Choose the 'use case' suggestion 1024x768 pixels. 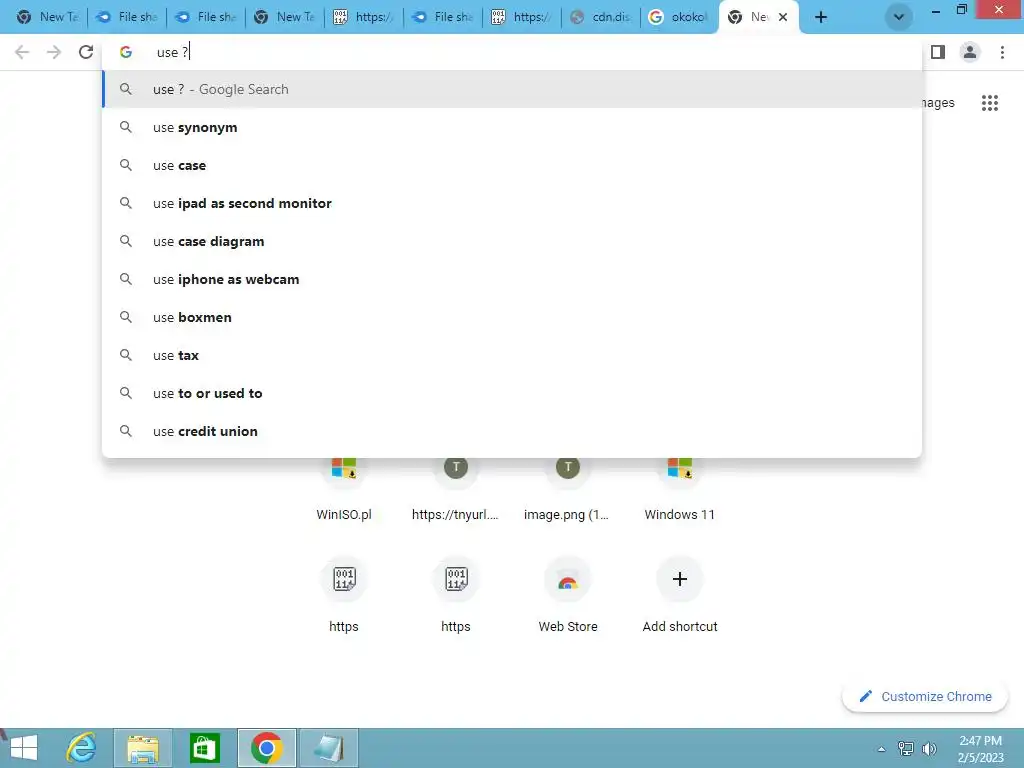click(512, 165)
